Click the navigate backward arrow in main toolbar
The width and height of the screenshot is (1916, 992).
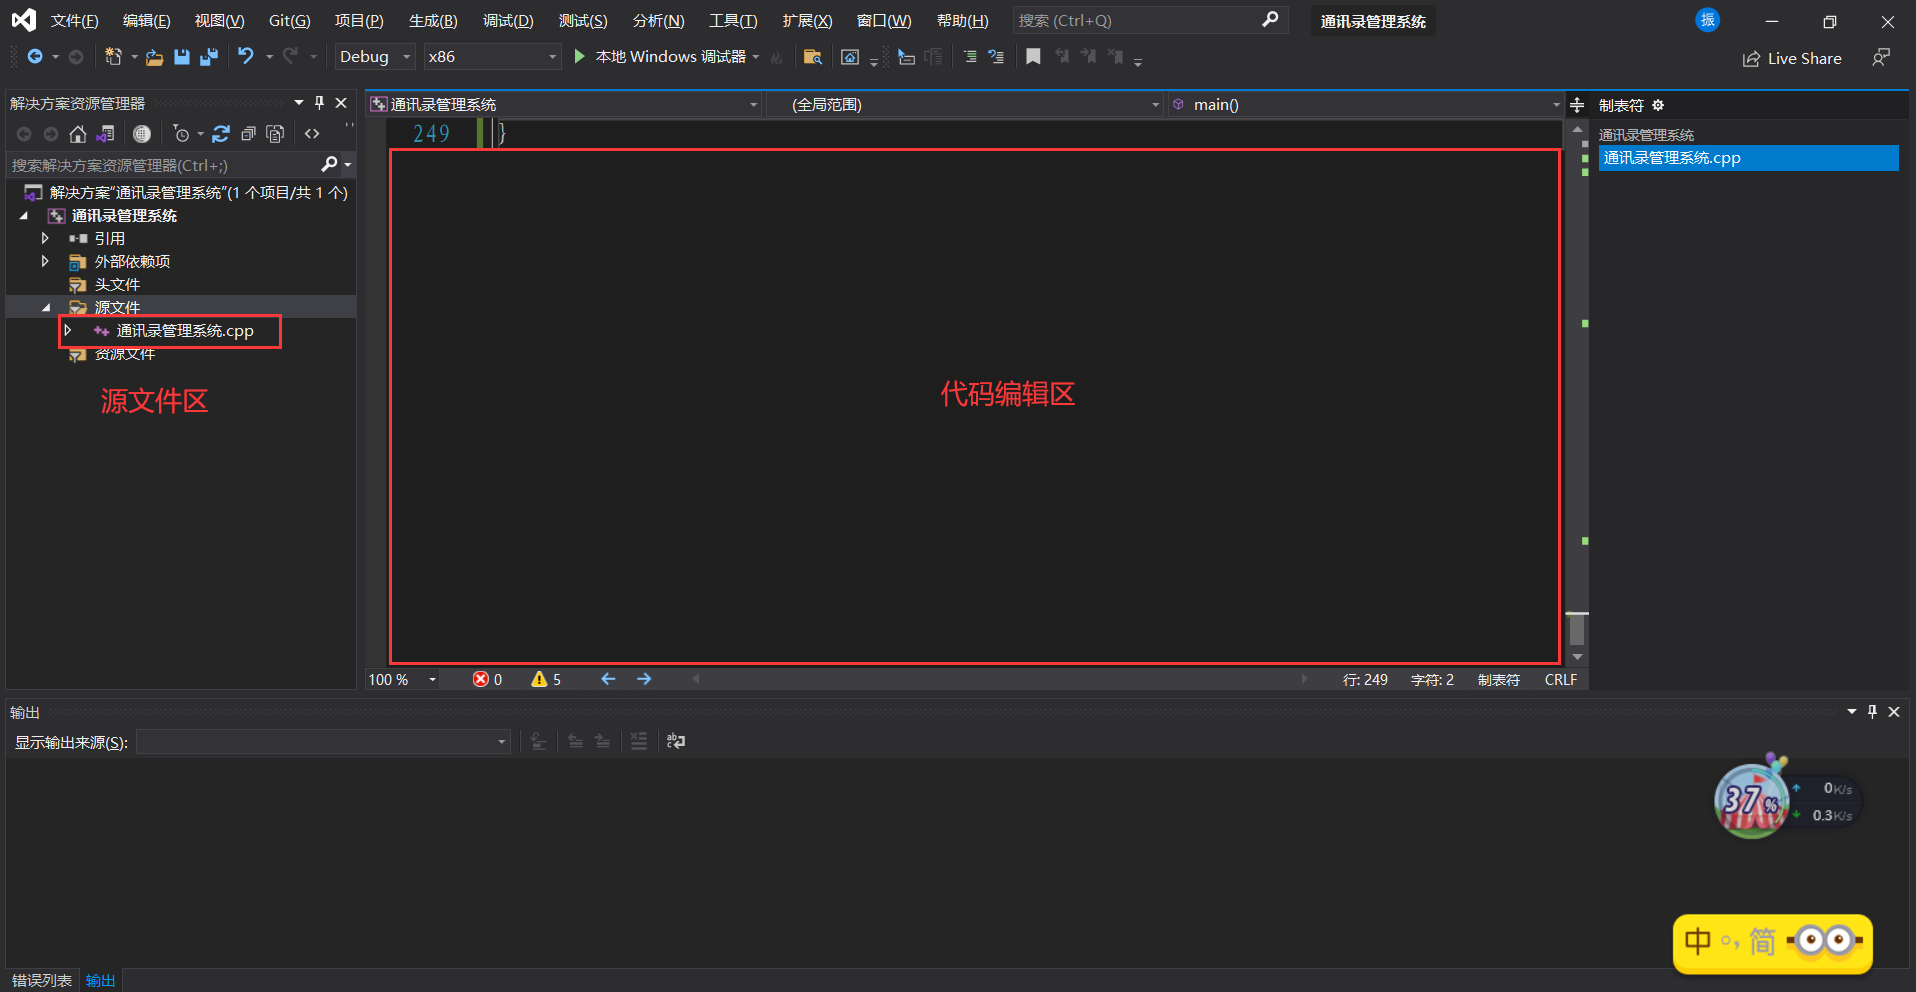pos(35,57)
